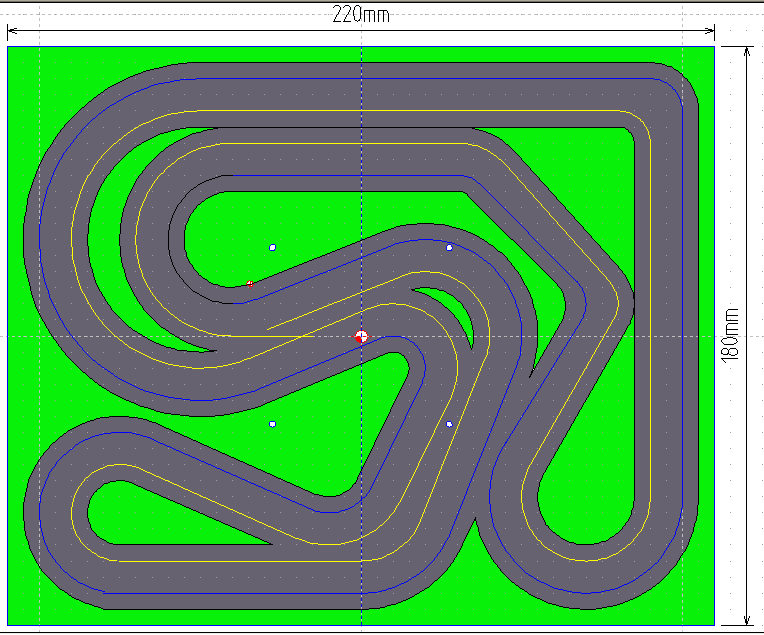Select the lower-right white mounting hole dot

tap(449, 425)
